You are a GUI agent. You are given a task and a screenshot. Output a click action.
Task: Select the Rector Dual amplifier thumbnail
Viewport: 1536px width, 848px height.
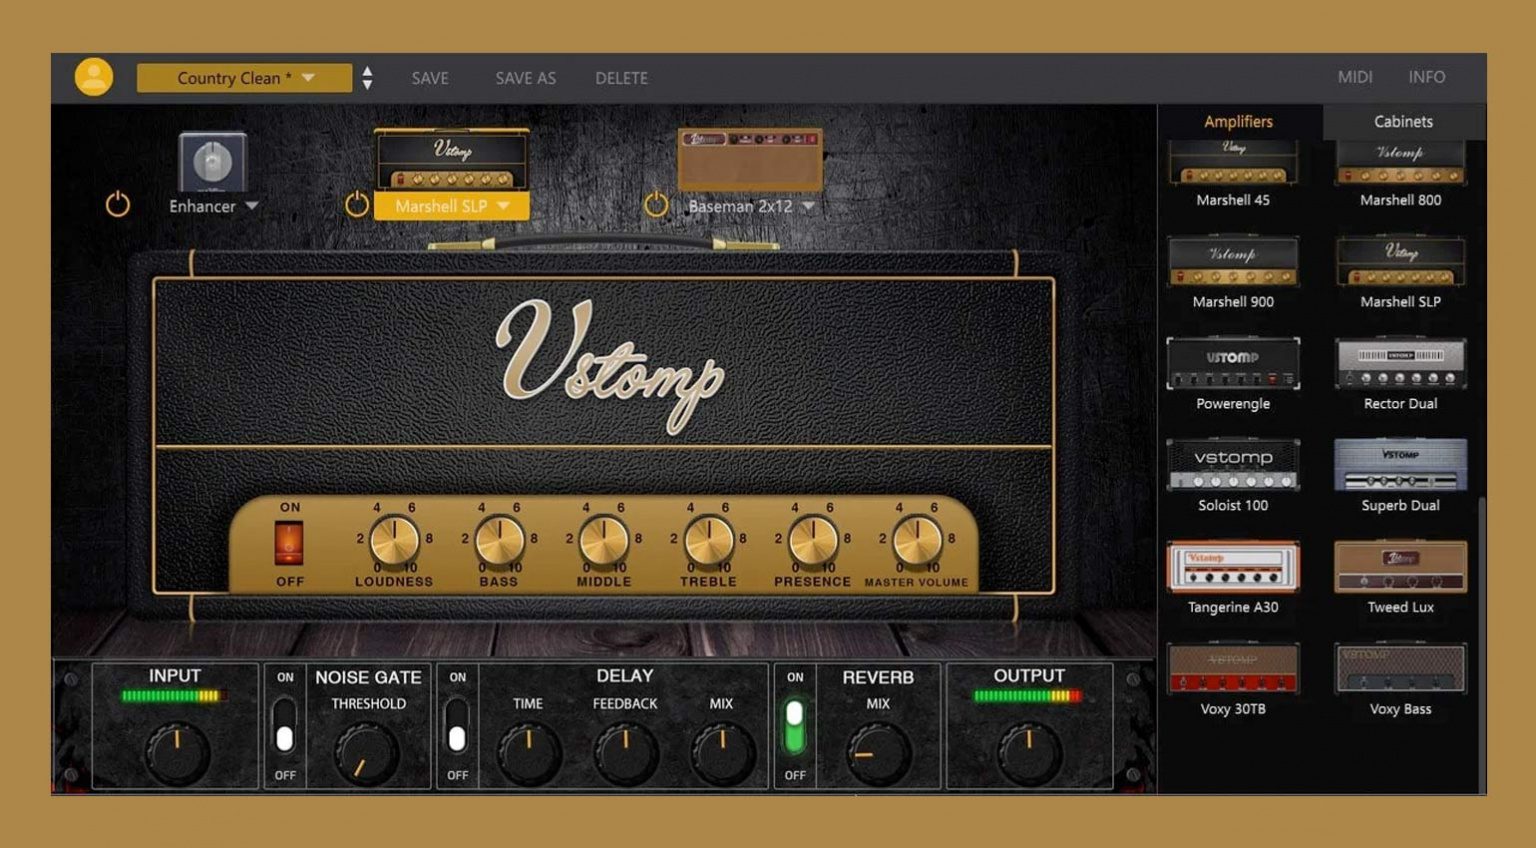1400,363
